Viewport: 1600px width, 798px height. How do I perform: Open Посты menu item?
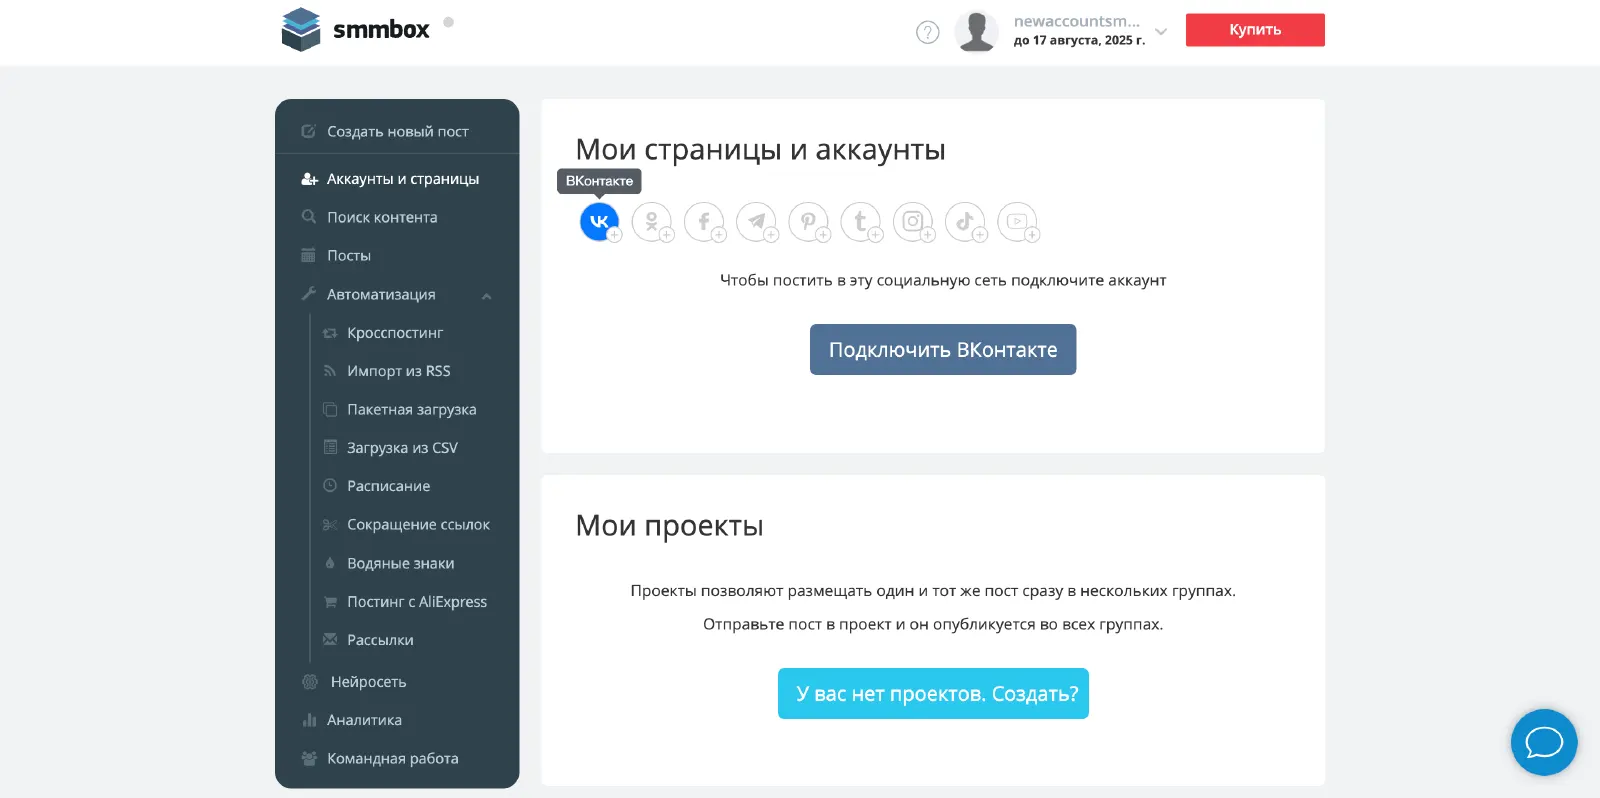397,256
